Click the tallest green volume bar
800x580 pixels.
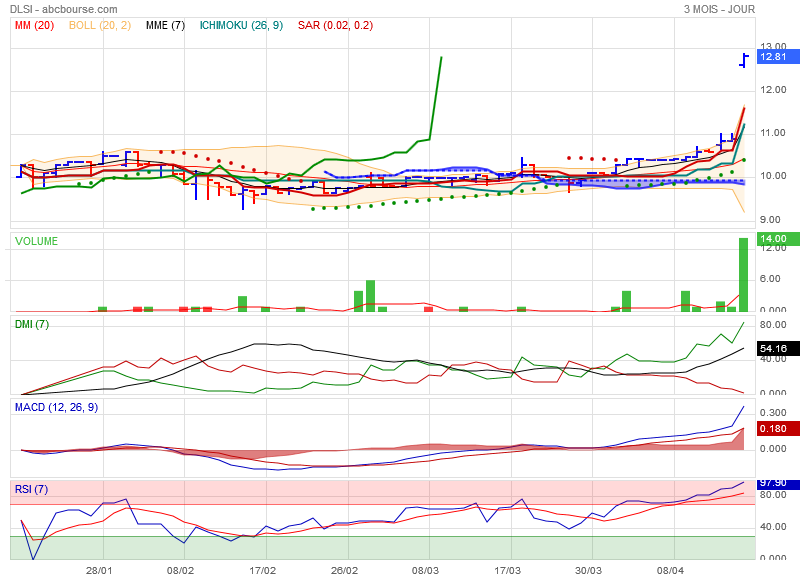(x=743, y=274)
